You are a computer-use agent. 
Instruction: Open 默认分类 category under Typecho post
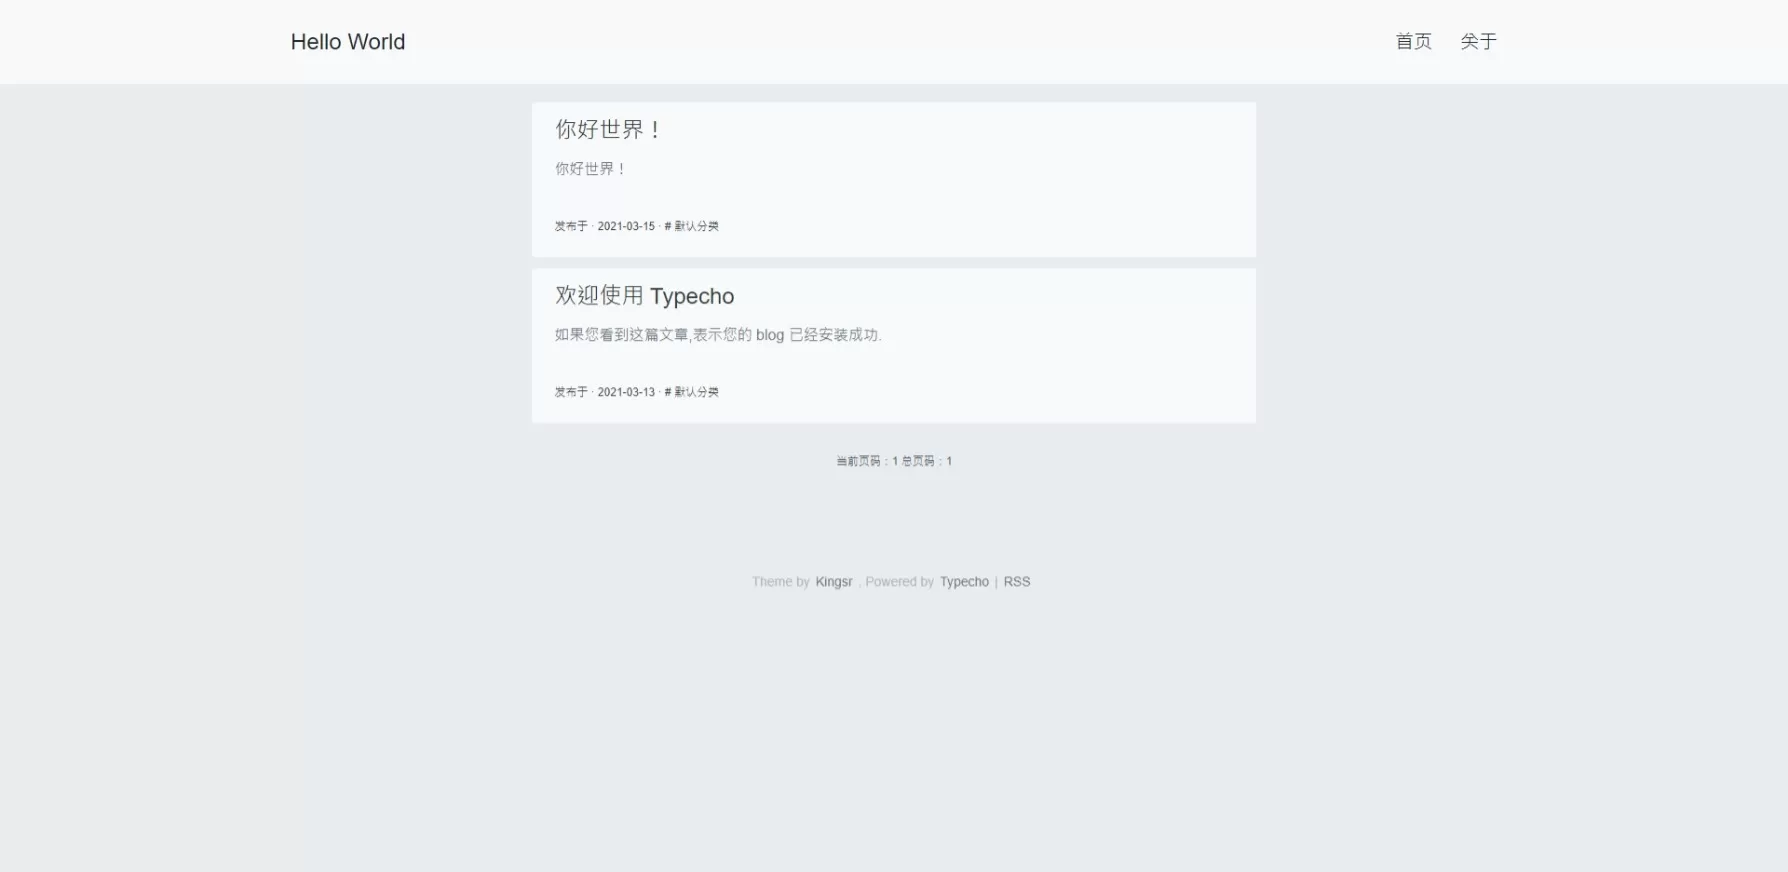pos(696,392)
